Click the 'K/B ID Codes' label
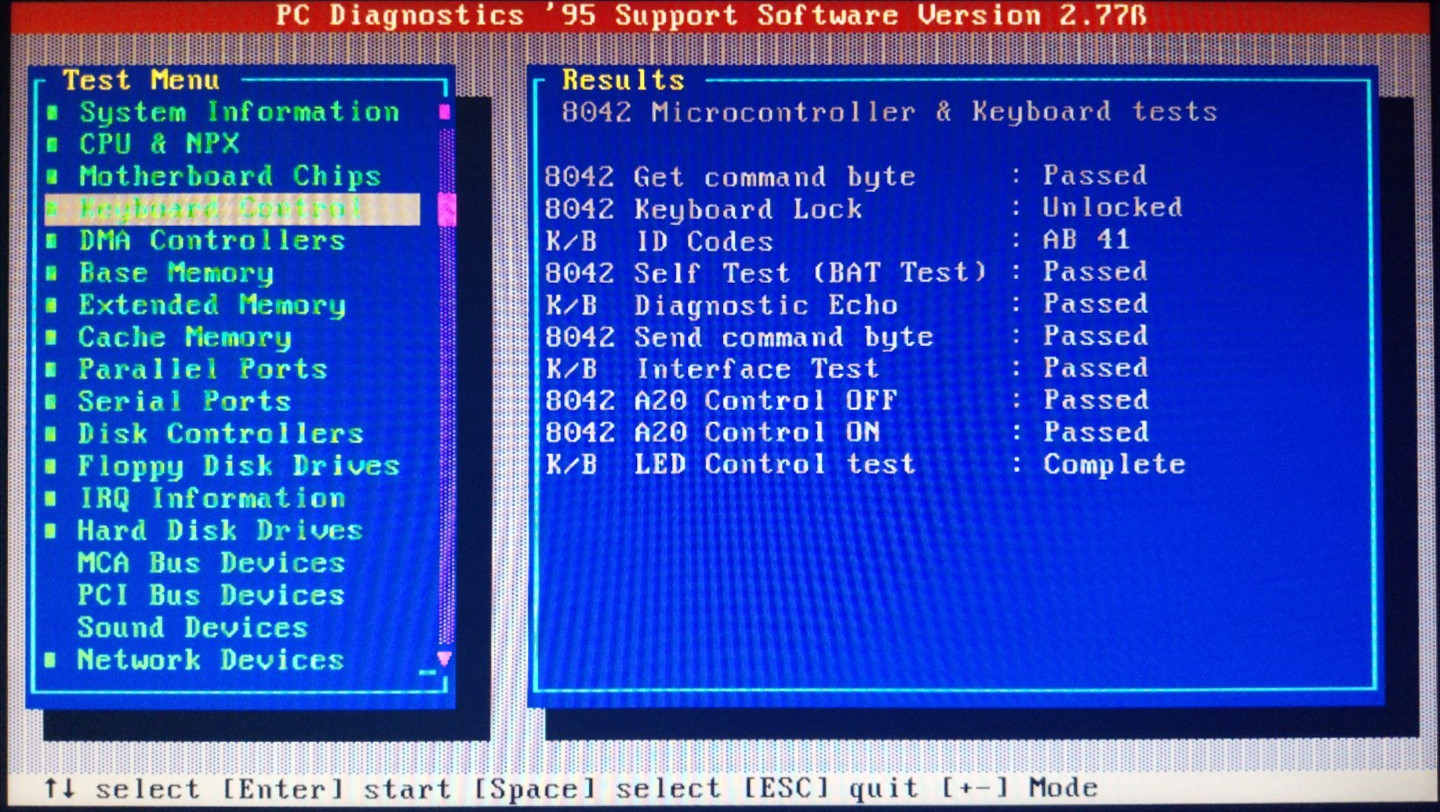 (659, 241)
